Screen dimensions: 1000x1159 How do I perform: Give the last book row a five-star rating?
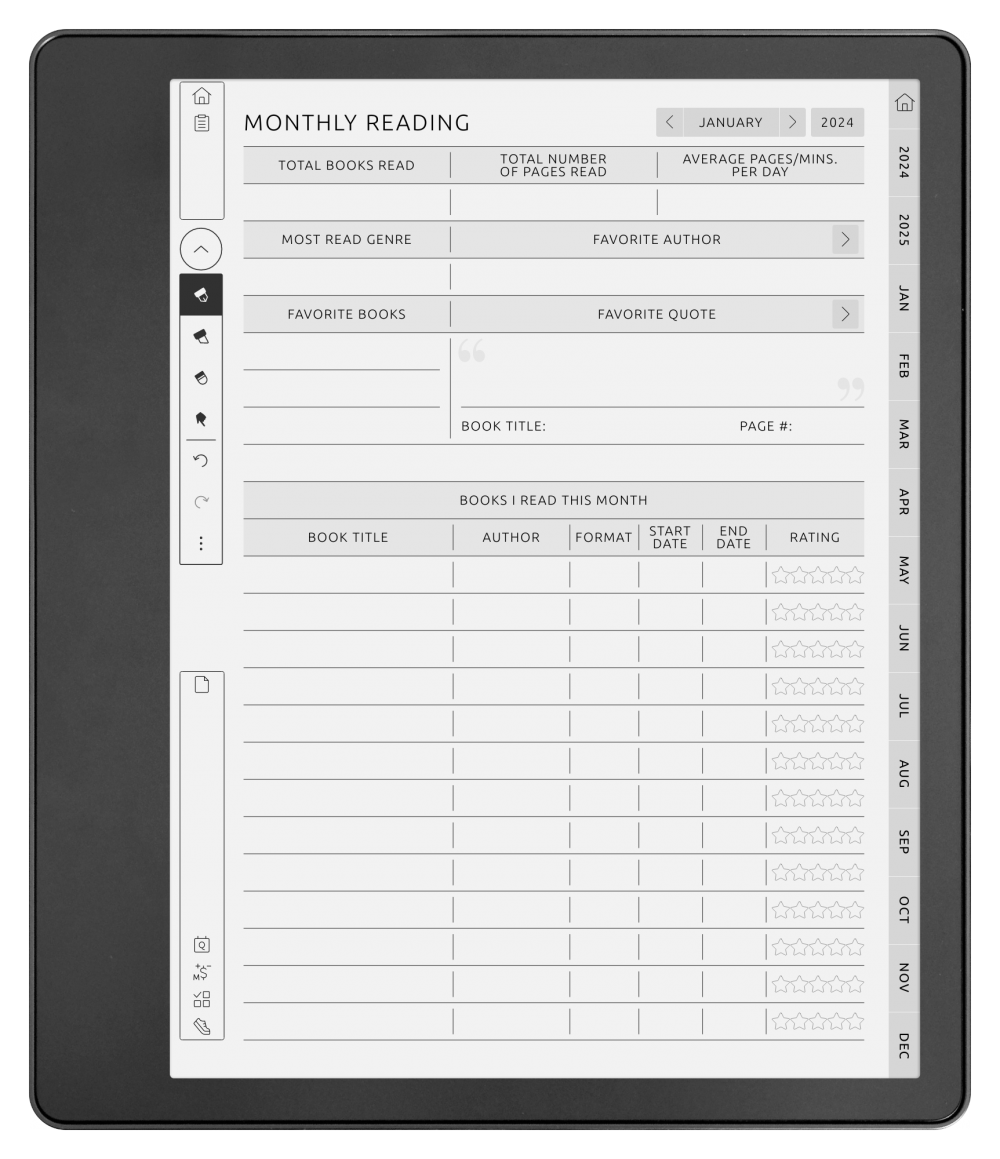point(858,1022)
